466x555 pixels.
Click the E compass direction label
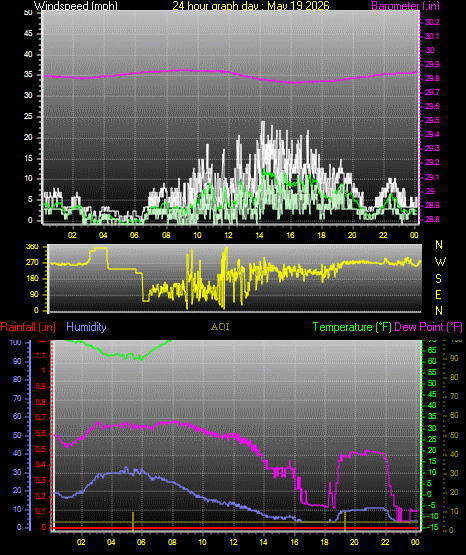pos(438,294)
